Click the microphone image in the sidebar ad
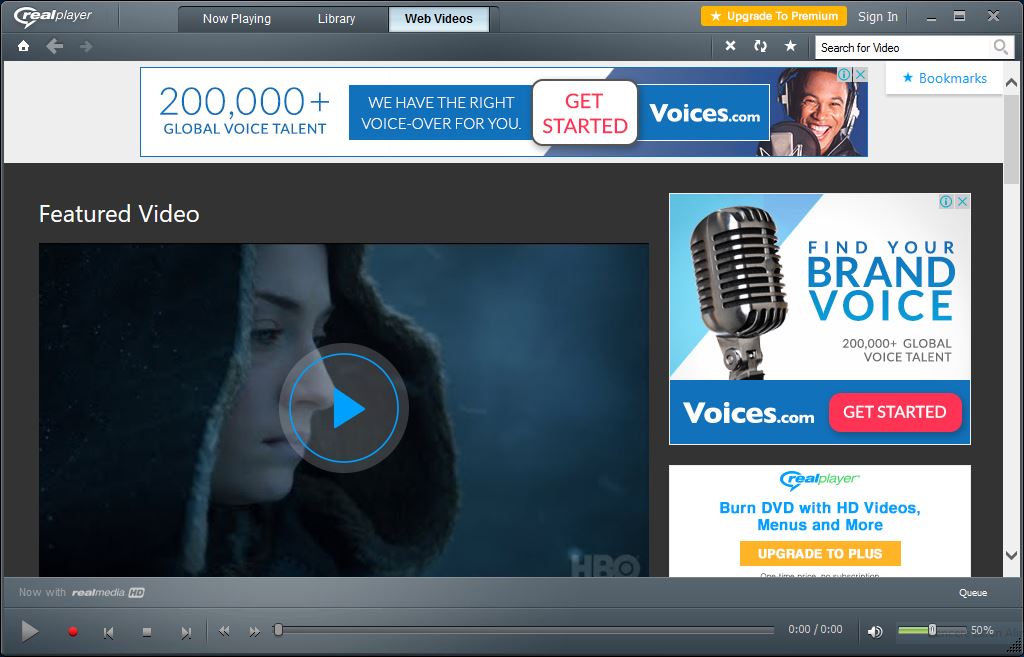Viewport: 1024px width, 657px height. point(739,294)
